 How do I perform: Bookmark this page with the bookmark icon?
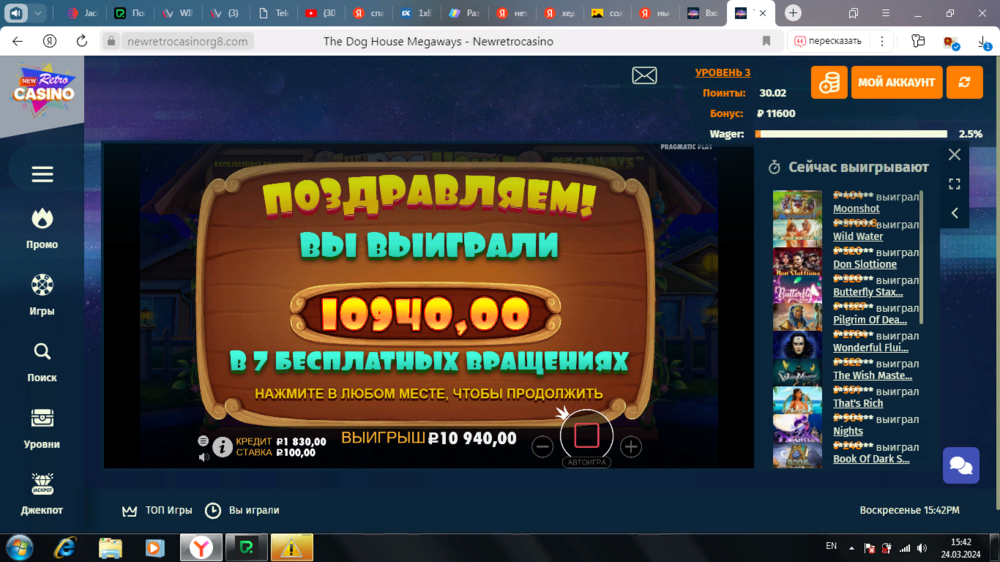click(x=766, y=41)
